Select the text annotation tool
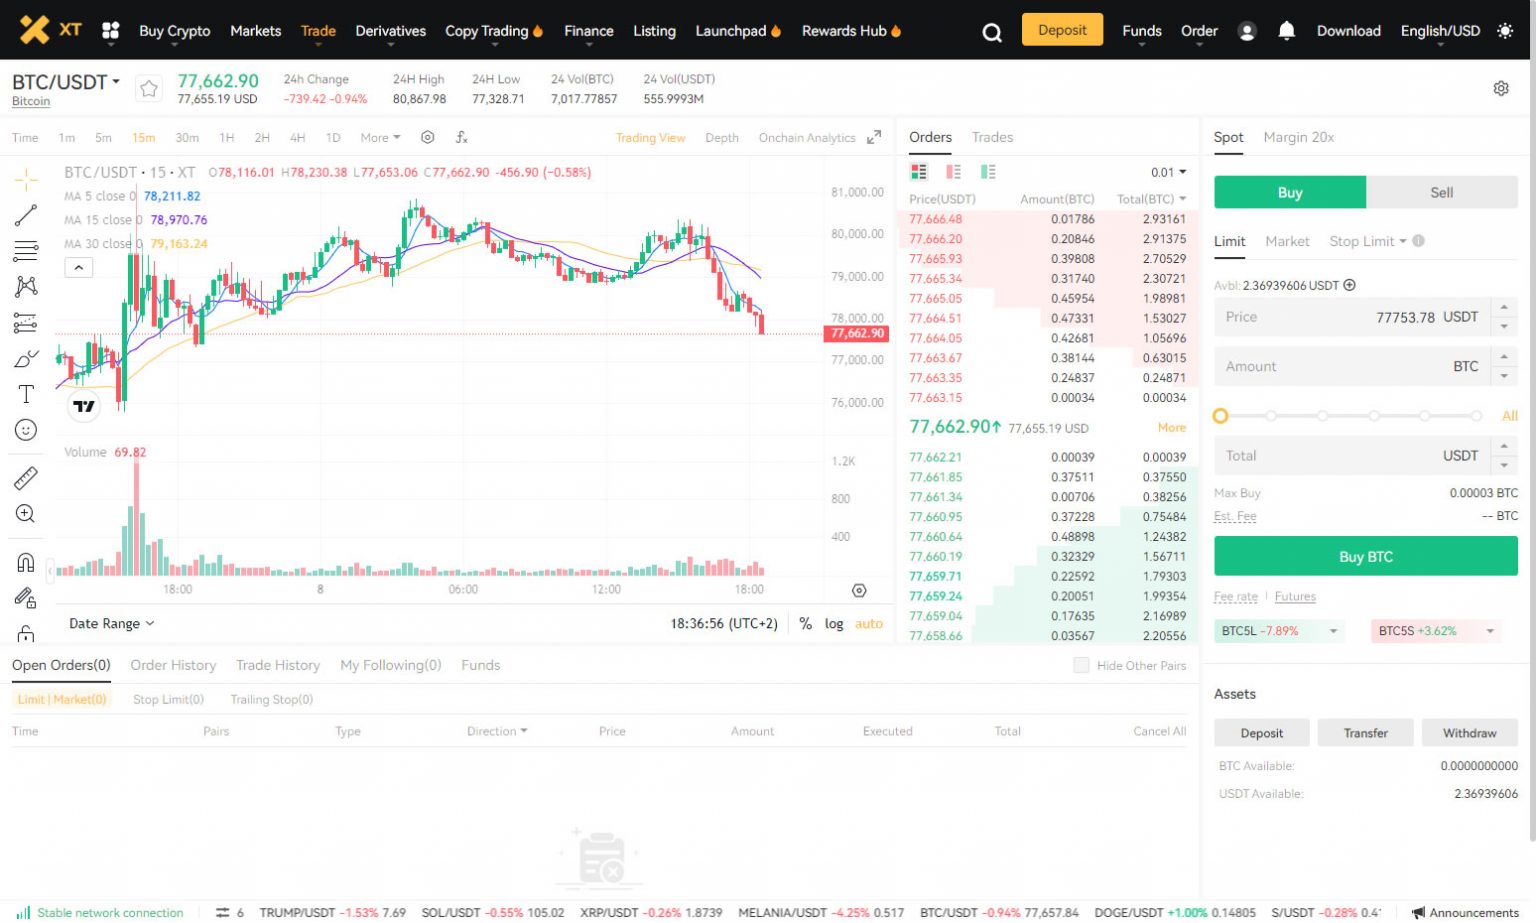The width and height of the screenshot is (1536, 923). point(26,394)
